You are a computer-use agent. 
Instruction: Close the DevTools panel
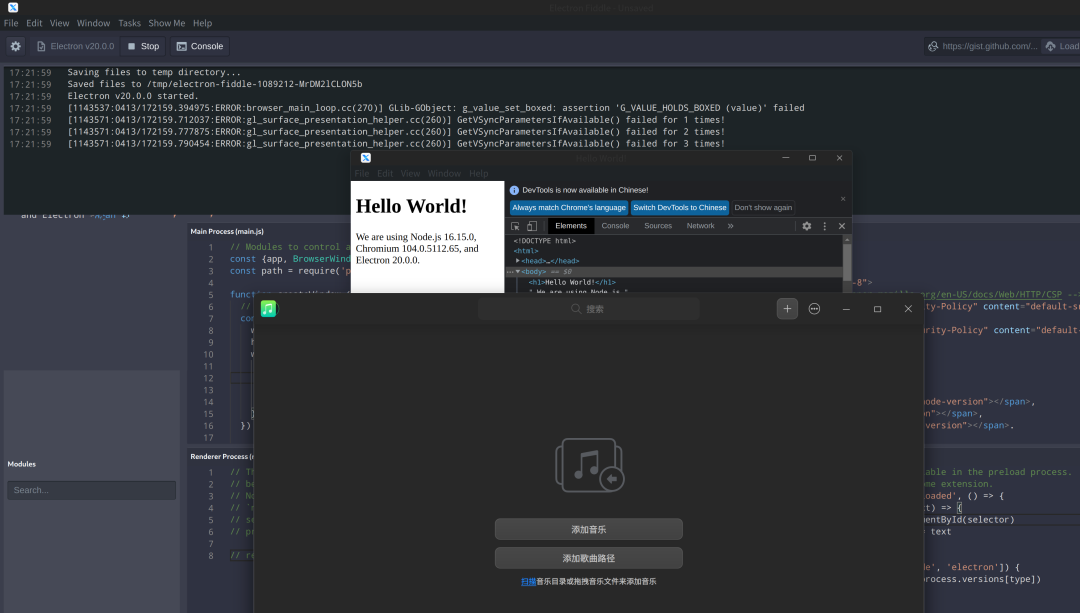(842, 226)
